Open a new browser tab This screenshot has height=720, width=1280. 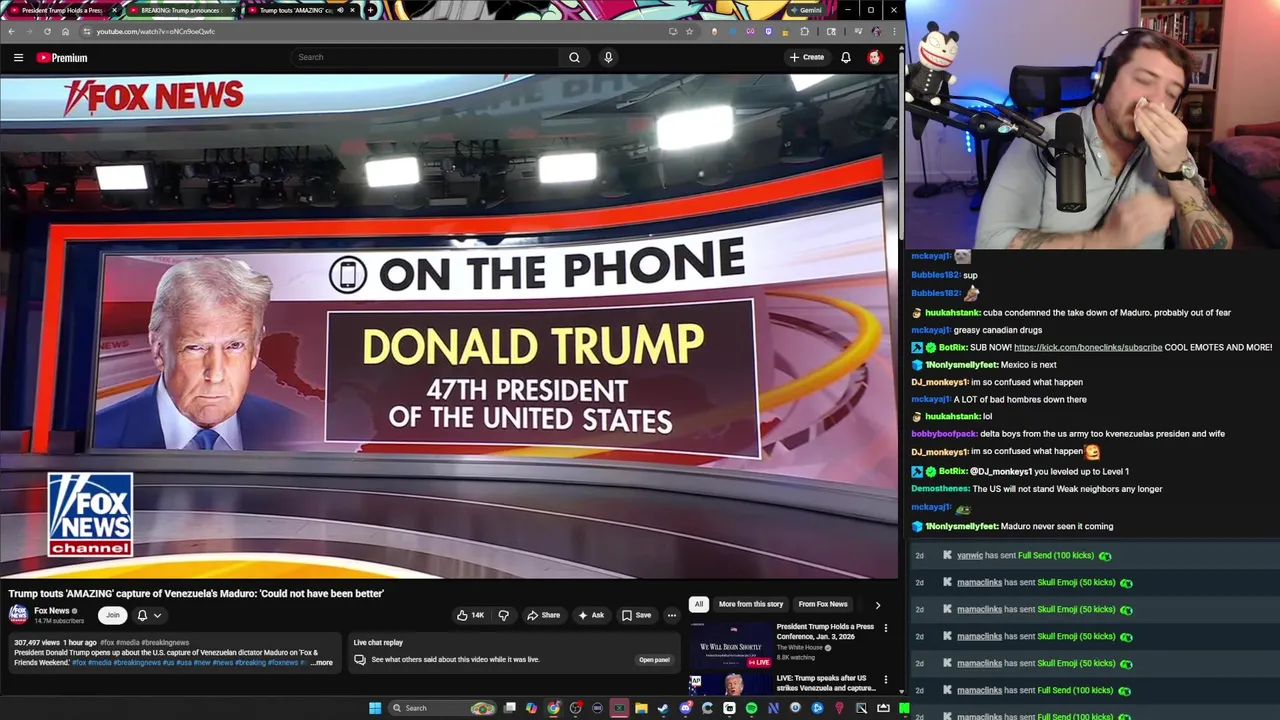tap(370, 10)
